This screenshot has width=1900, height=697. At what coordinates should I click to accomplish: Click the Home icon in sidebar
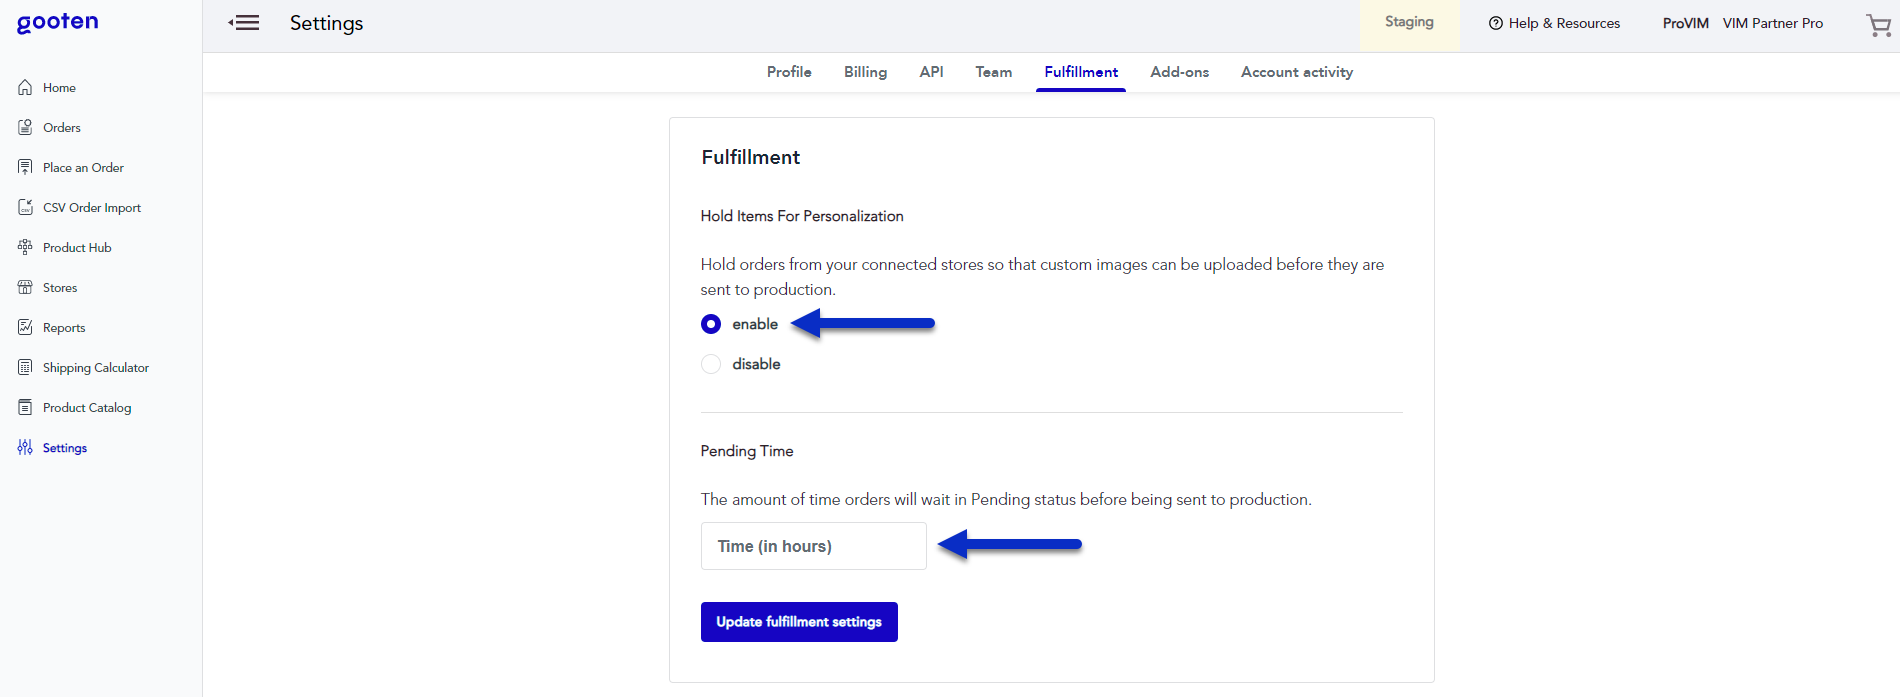[x=25, y=88]
